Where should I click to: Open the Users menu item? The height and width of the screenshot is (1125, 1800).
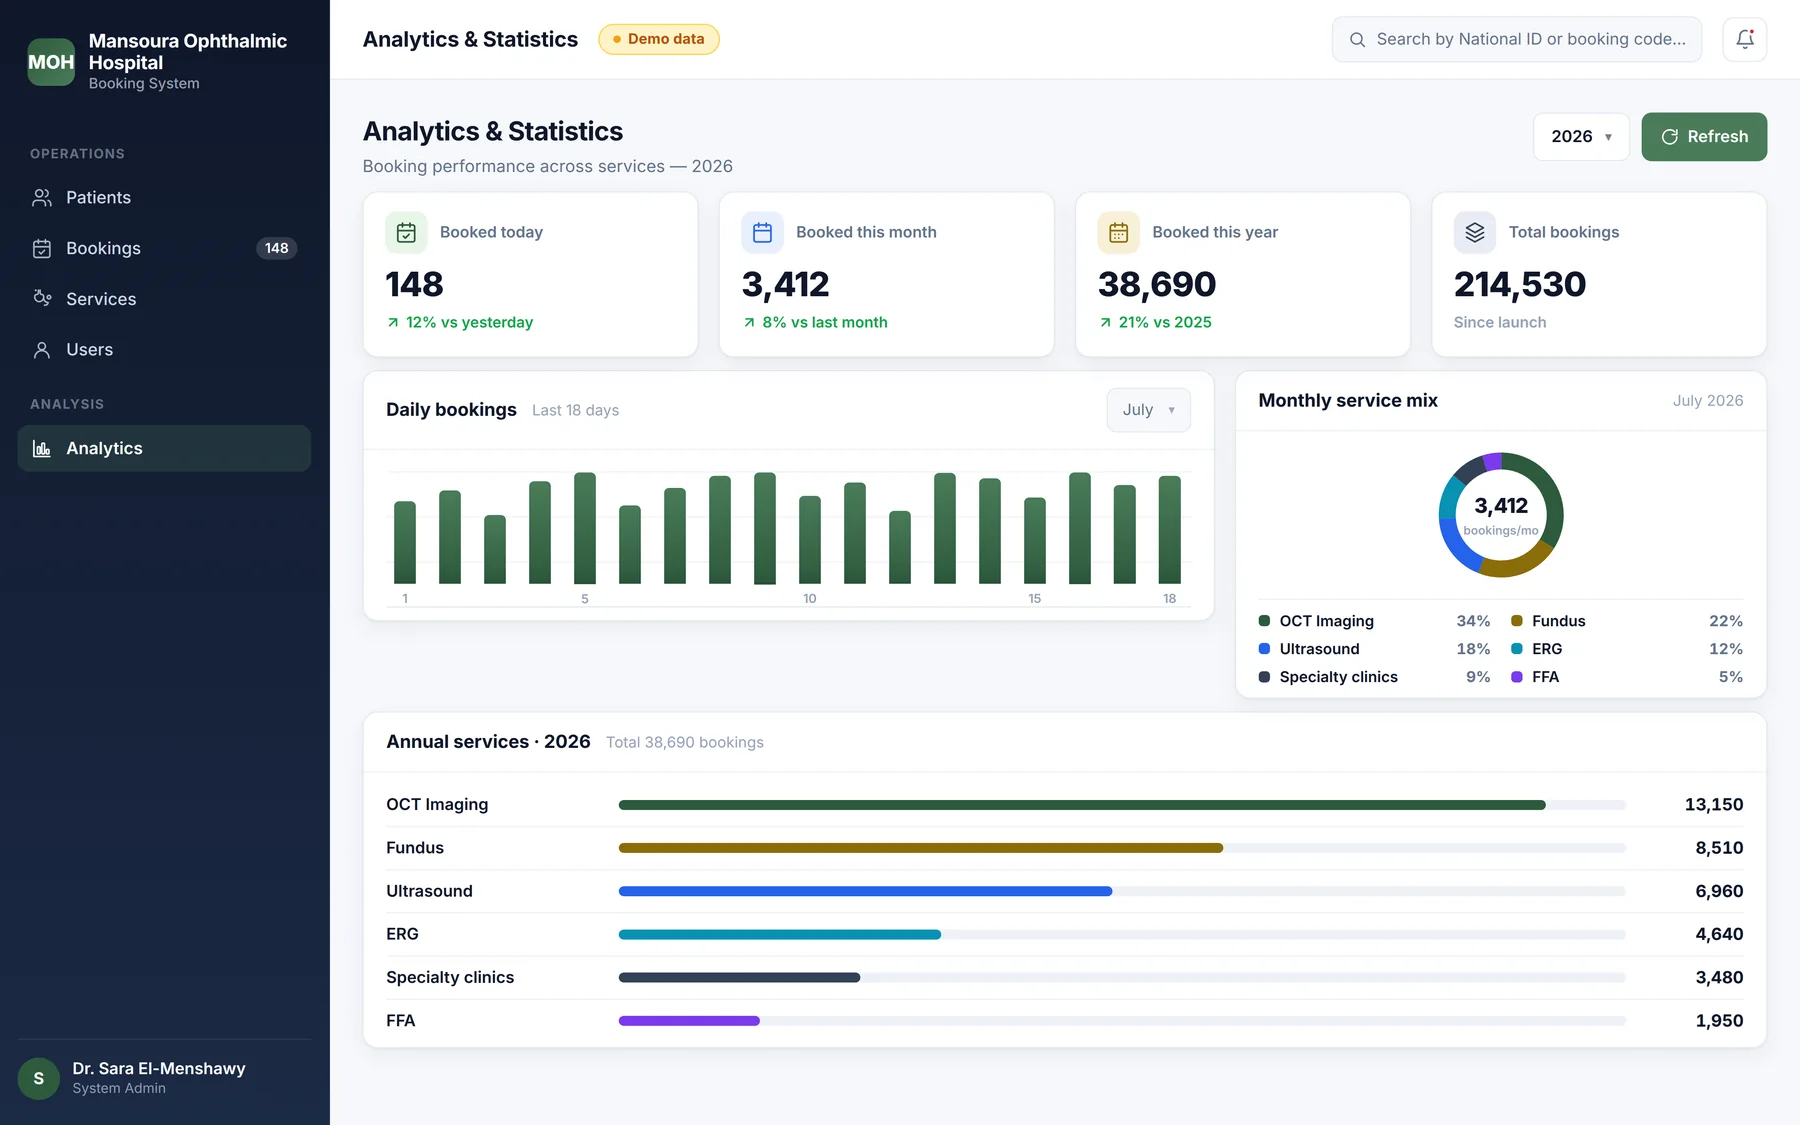(x=164, y=350)
